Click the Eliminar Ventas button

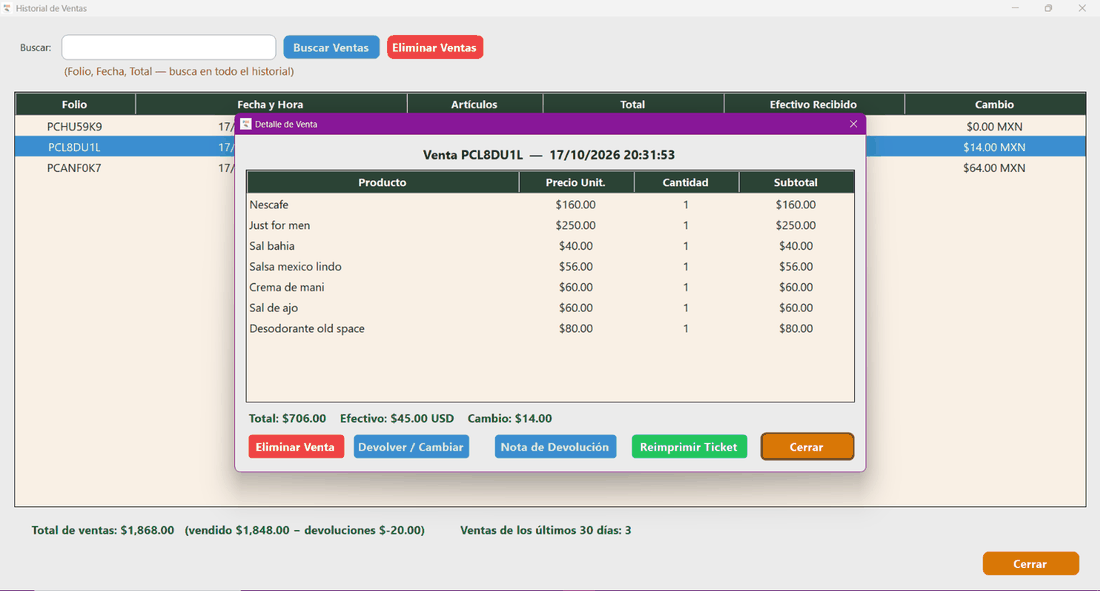[x=435, y=47]
